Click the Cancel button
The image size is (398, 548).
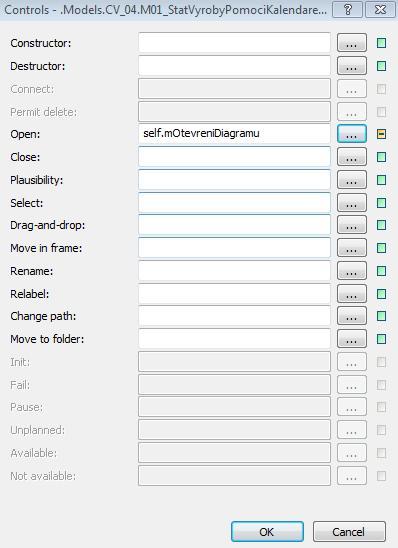point(349,532)
